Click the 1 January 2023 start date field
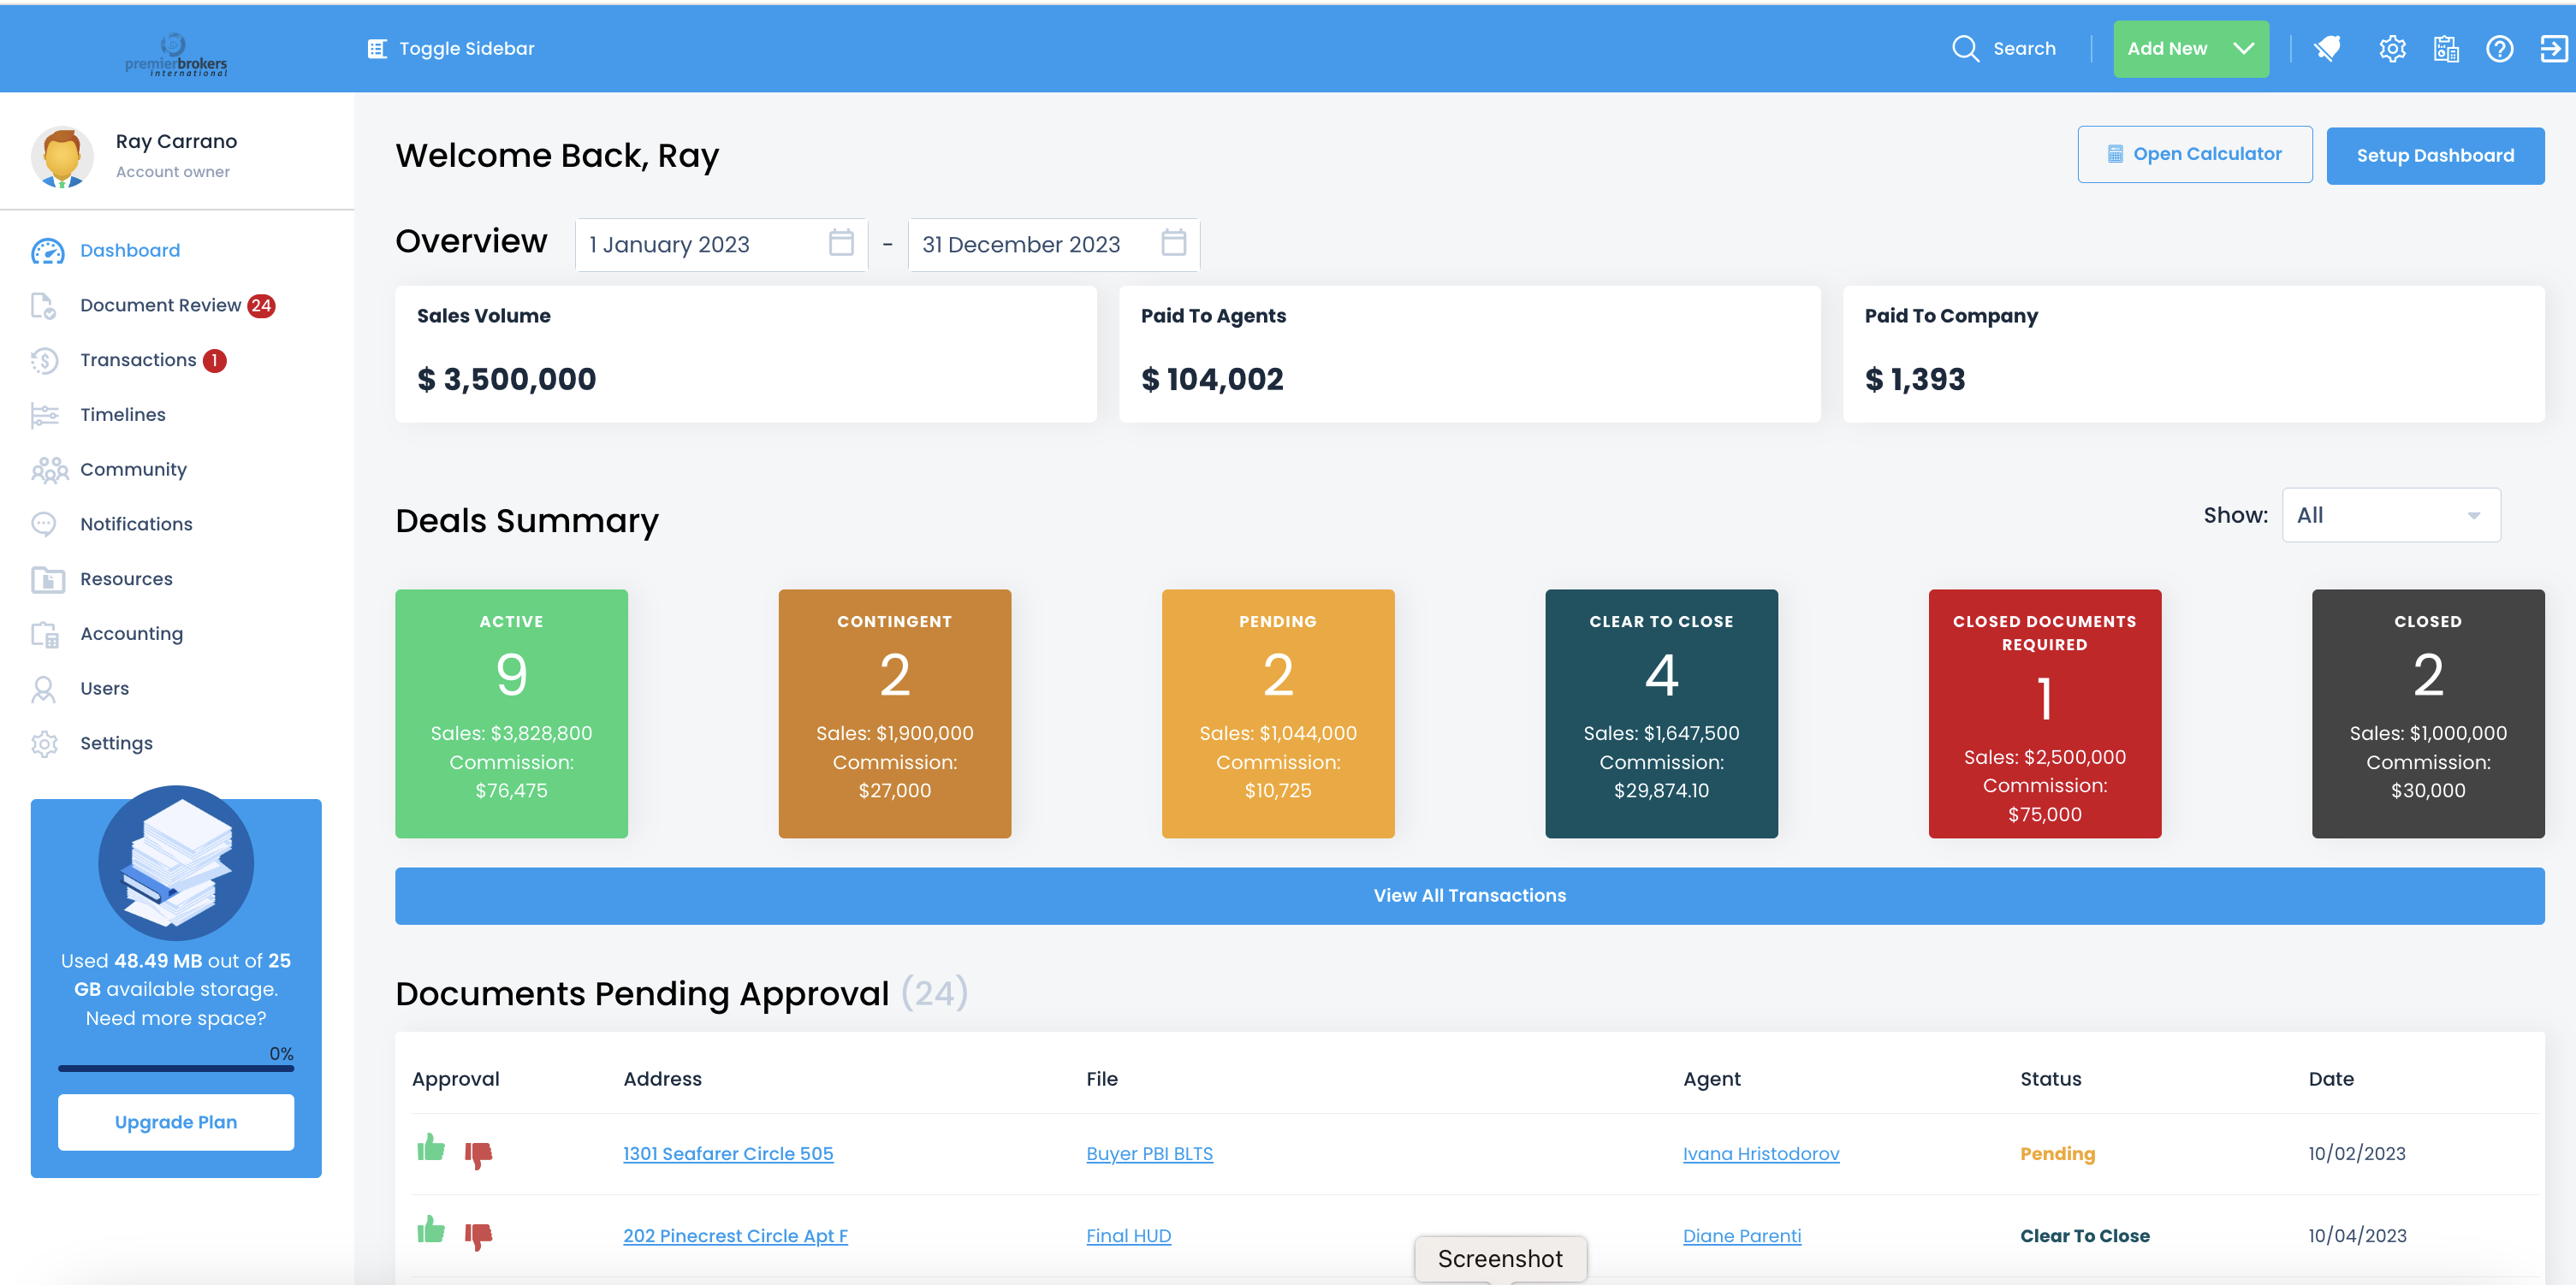The height and width of the screenshot is (1285, 2576). pyautogui.click(x=720, y=244)
